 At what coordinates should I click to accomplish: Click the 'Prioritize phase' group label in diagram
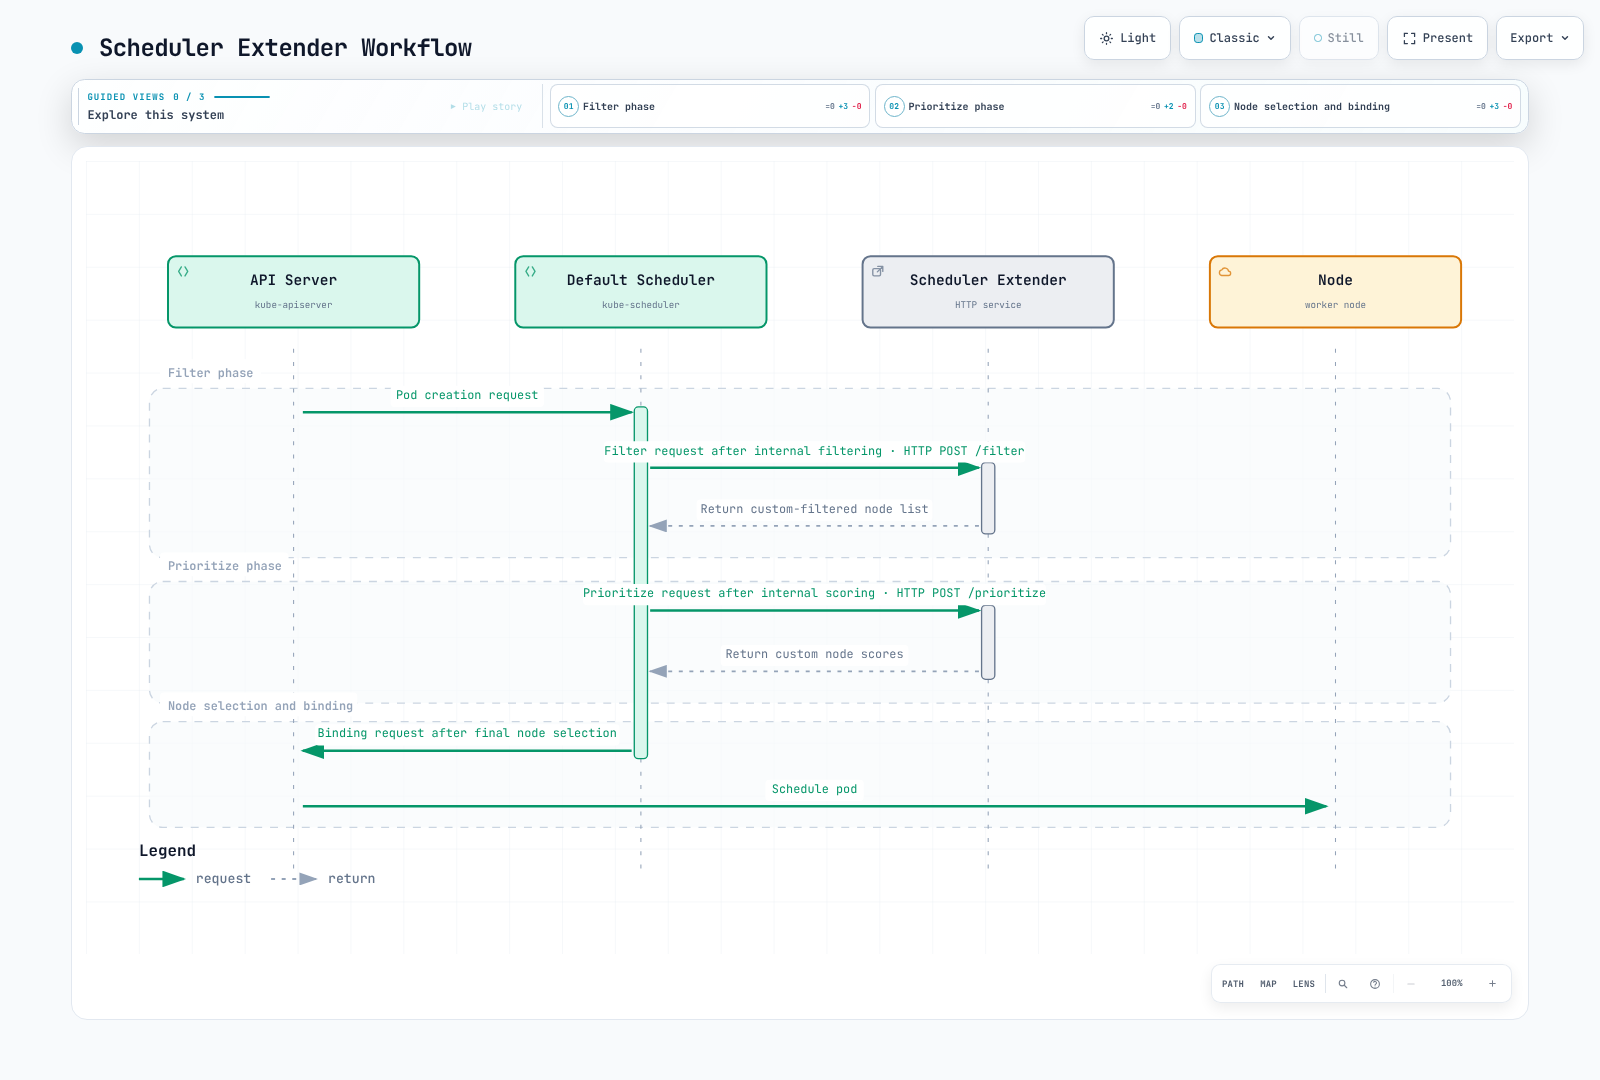(225, 566)
